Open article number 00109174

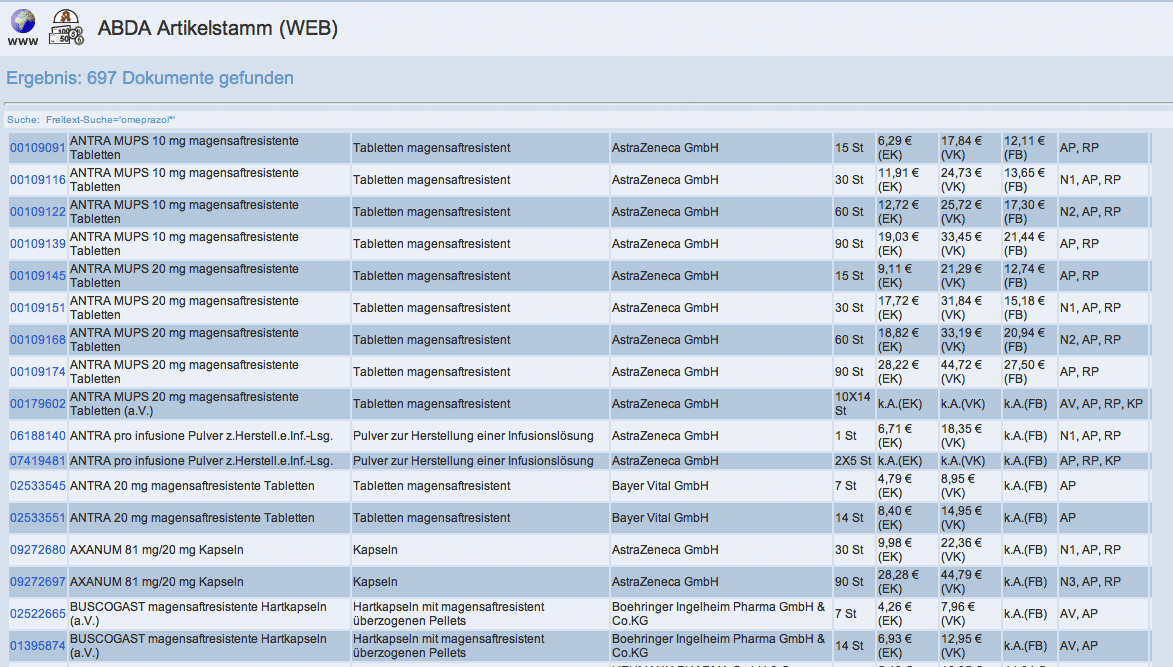click(37, 372)
